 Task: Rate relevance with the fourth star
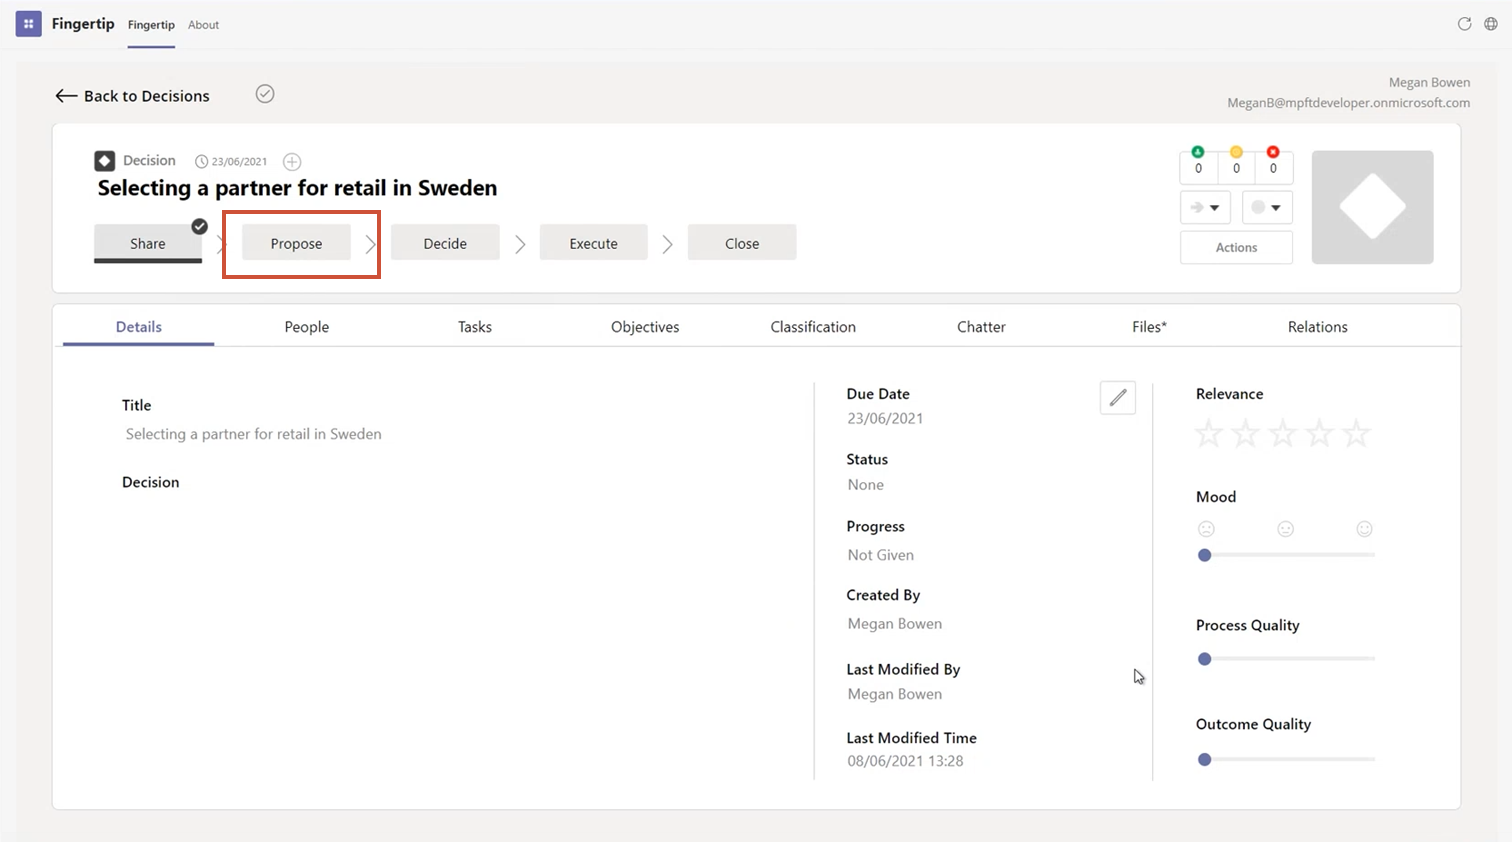pyautogui.click(x=1320, y=434)
